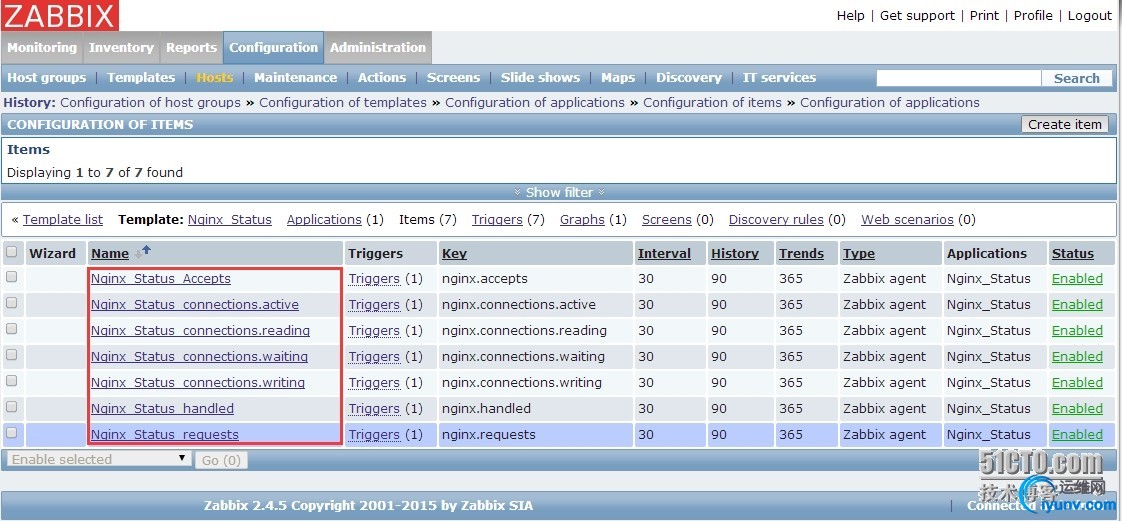
Task: Toggle the select-all items checkbox
Action: 11,252
